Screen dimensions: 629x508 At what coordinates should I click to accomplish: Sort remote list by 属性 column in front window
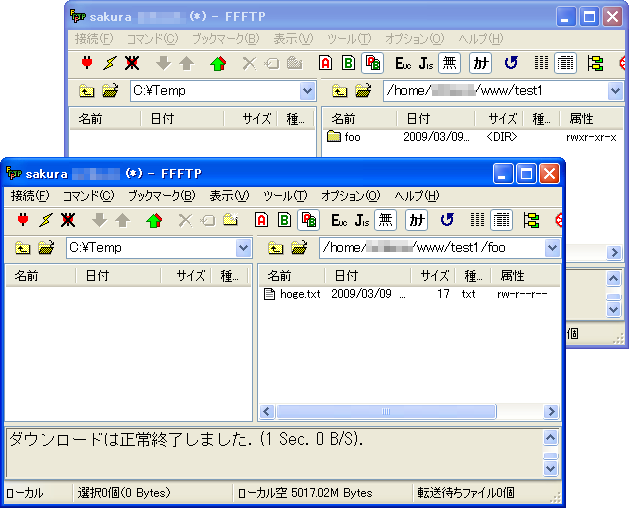click(526, 276)
